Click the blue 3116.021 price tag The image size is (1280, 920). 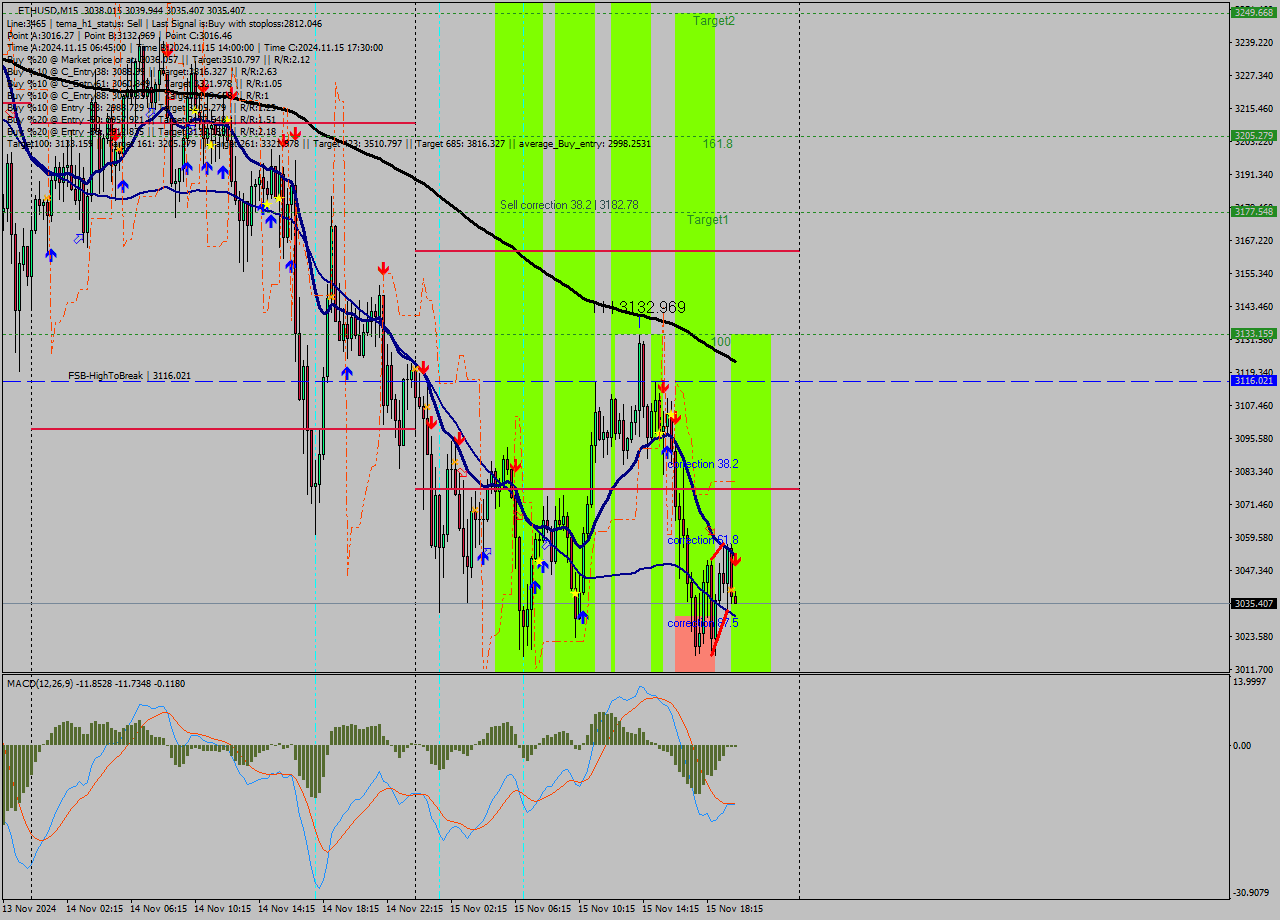[x=1253, y=380]
